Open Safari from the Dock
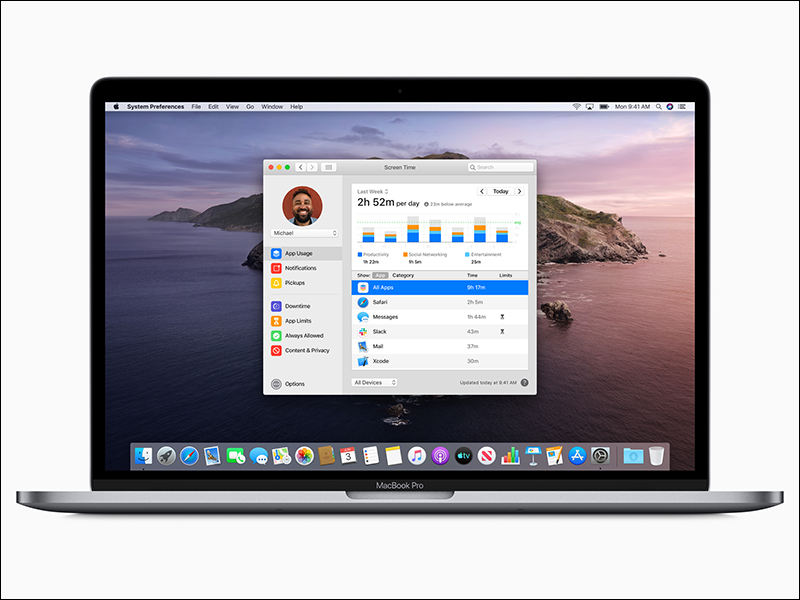 189,456
